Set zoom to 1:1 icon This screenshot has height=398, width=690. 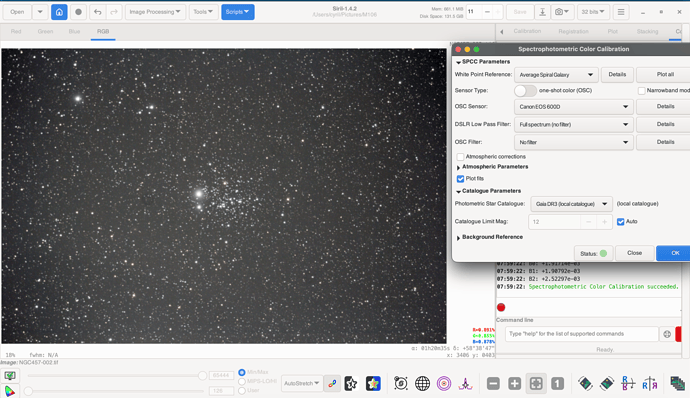coord(557,383)
